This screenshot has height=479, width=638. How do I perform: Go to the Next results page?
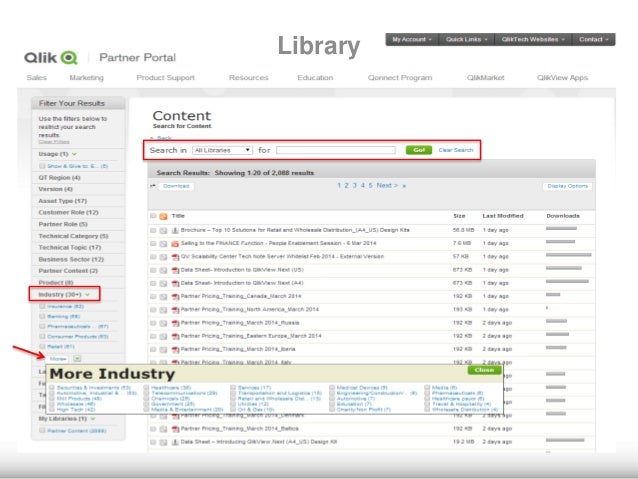click(387, 186)
